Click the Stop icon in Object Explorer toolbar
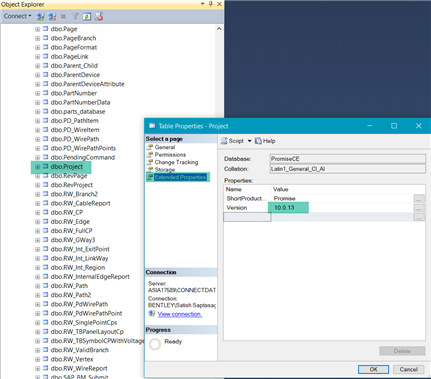 [63, 16]
